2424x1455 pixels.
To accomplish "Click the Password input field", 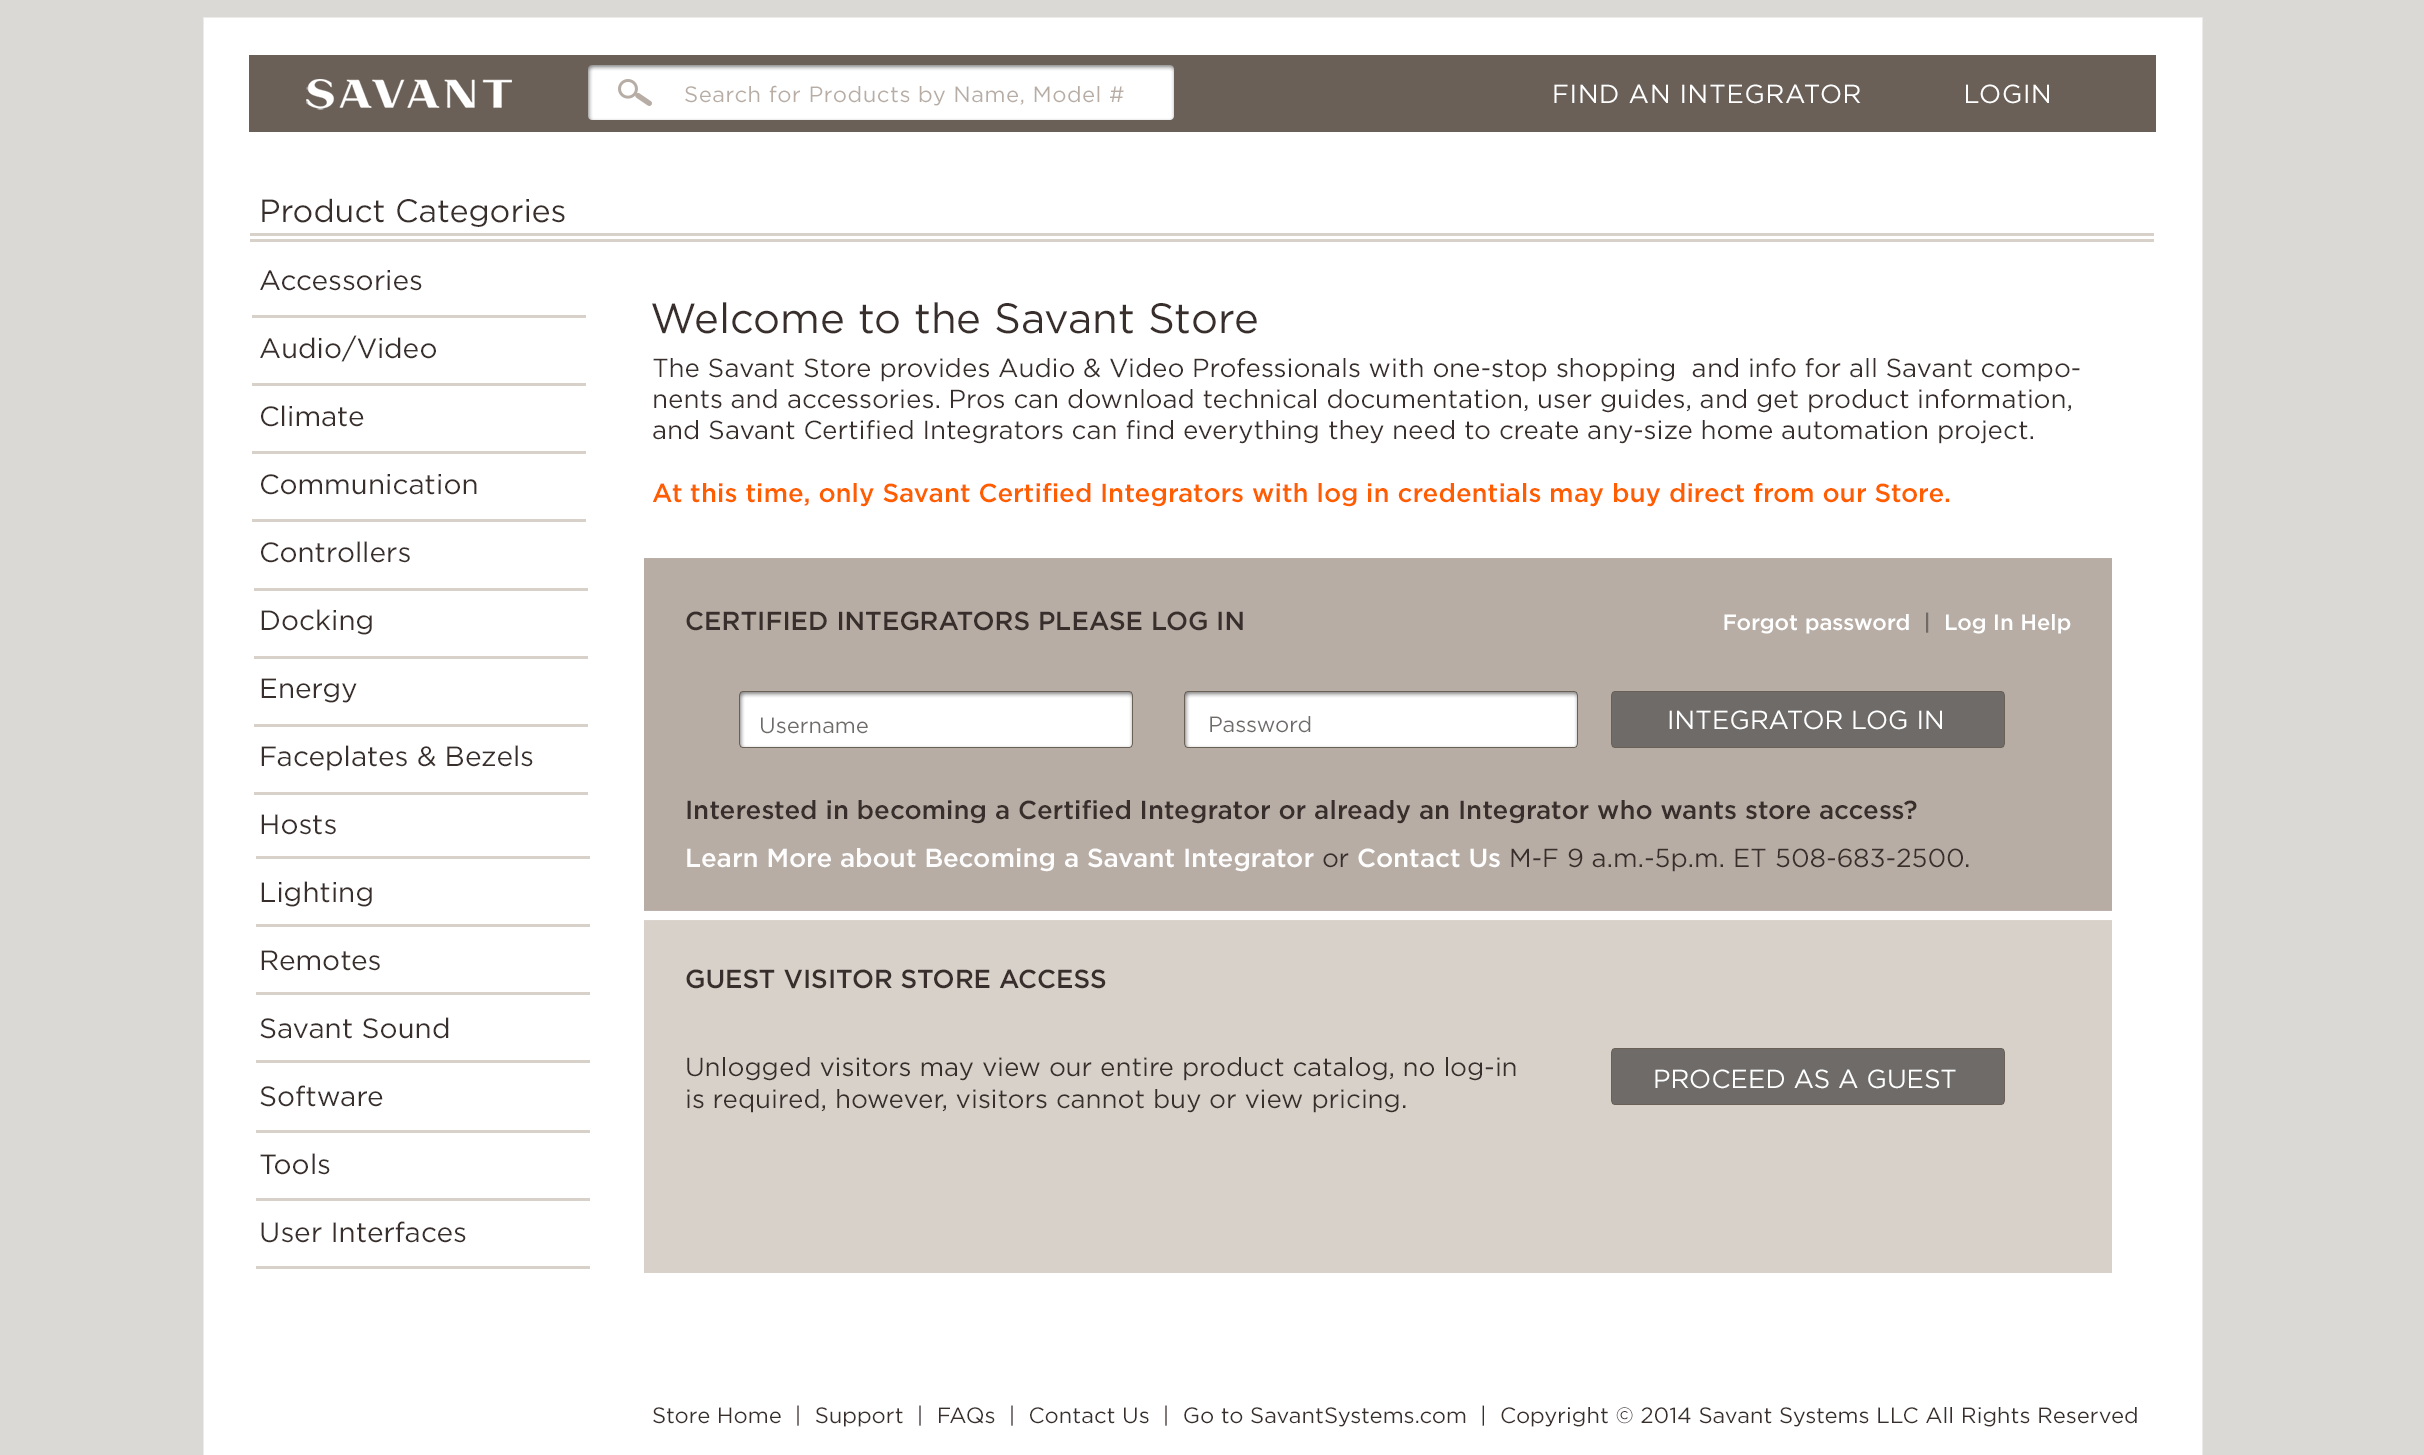I will tap(1381, 719).
